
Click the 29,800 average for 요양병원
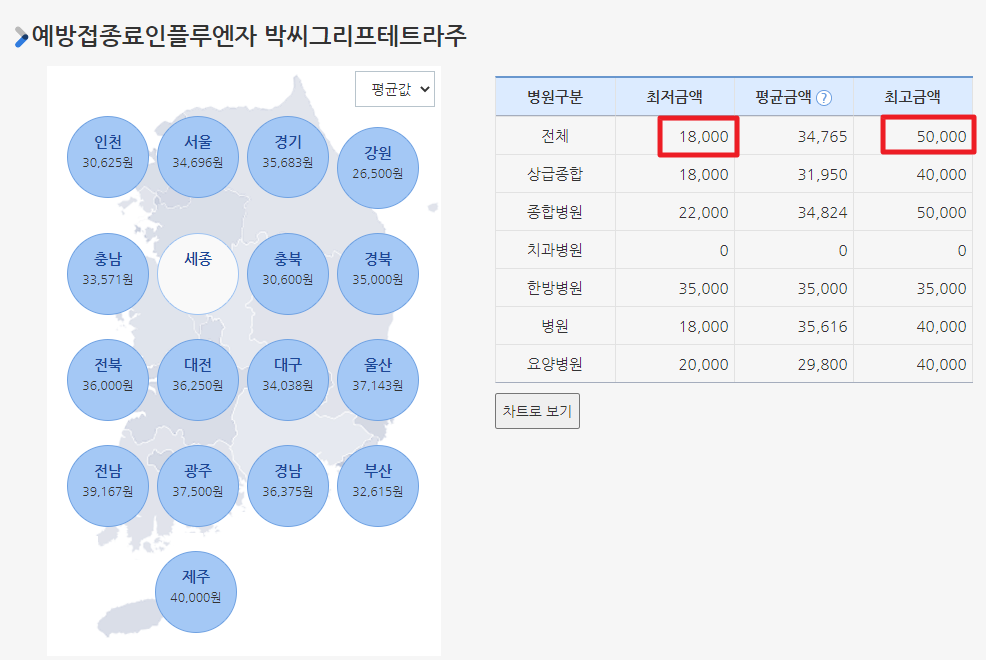pos(823,365)
